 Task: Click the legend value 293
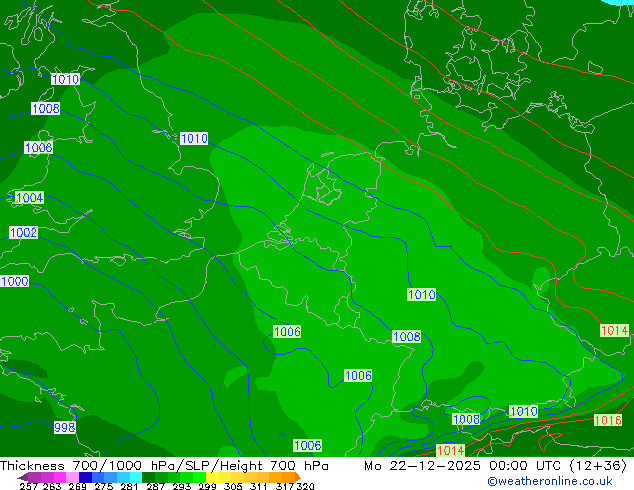coord(181,486)
